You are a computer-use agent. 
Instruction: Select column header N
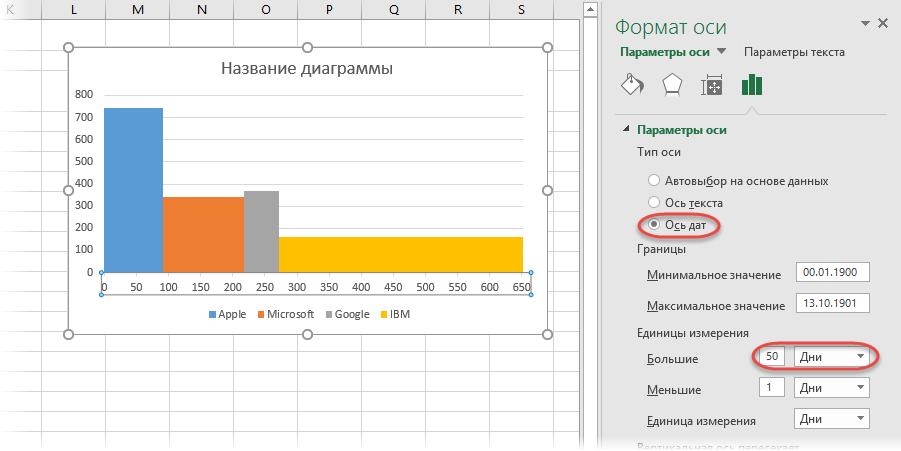tap(202, 10)
